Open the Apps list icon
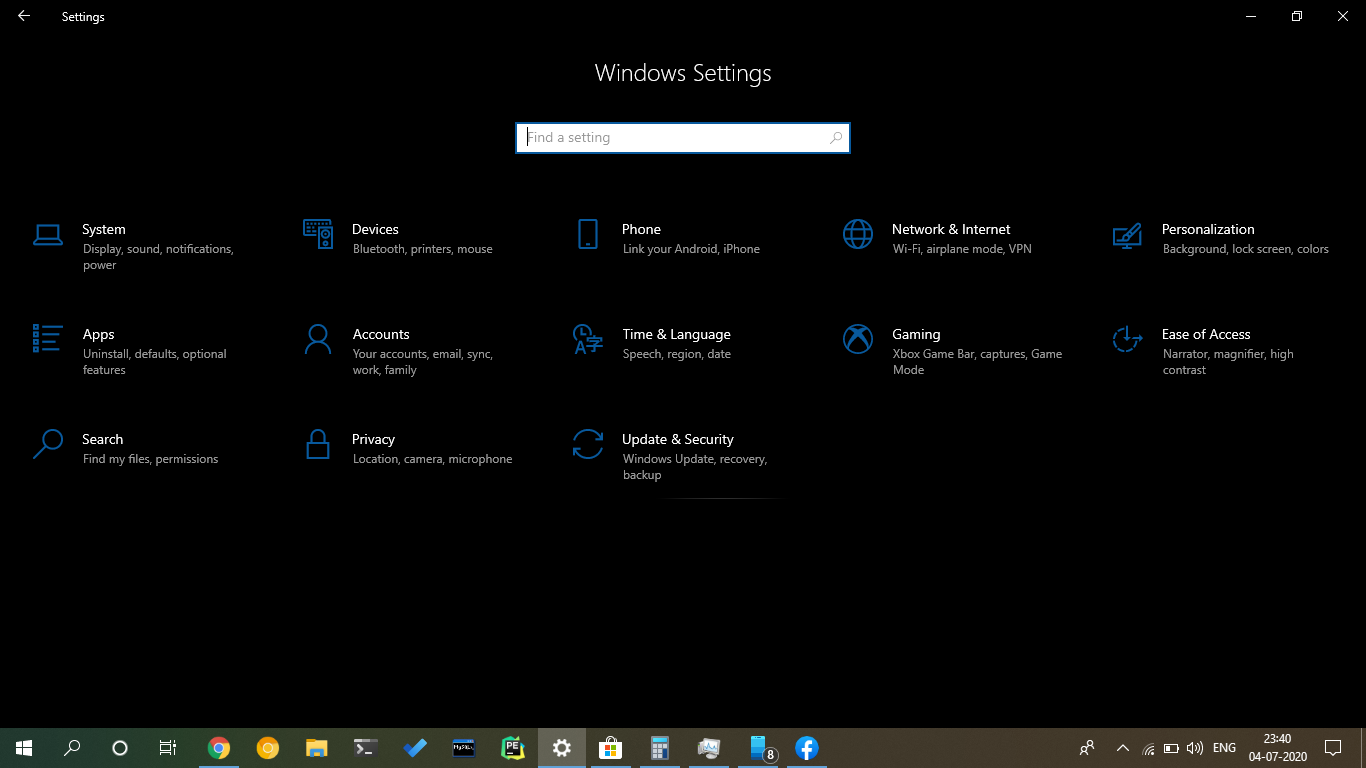The image size is (1366, 768). pos(48,338)
